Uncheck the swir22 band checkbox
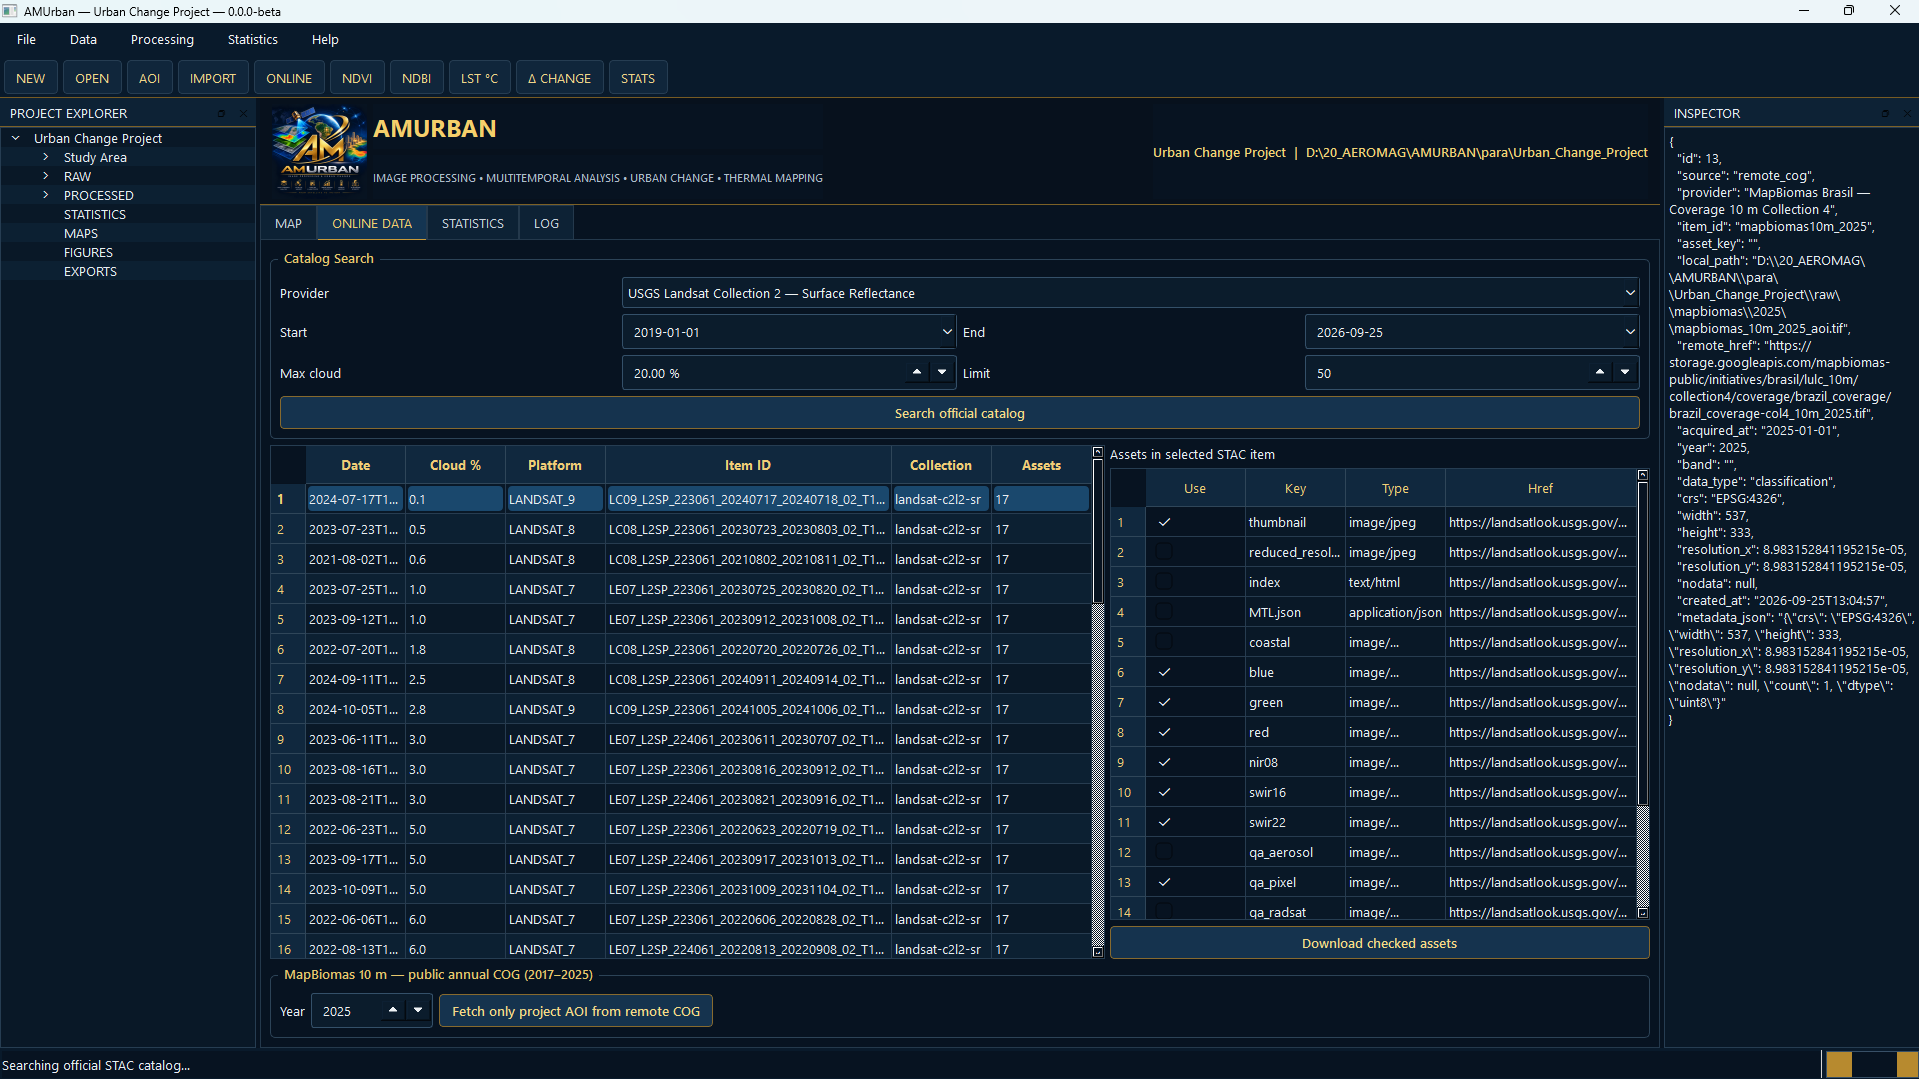The width and height of the screenshot is (1919, 1079). pos(1164,822)
